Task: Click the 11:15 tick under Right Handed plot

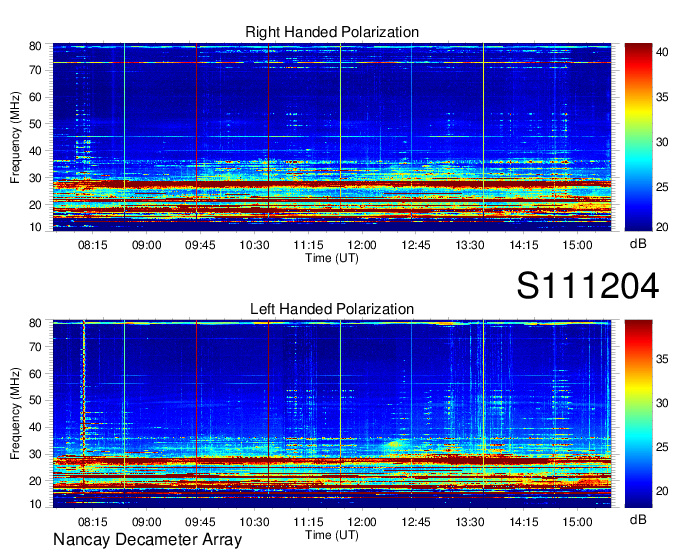Action: 308,245
